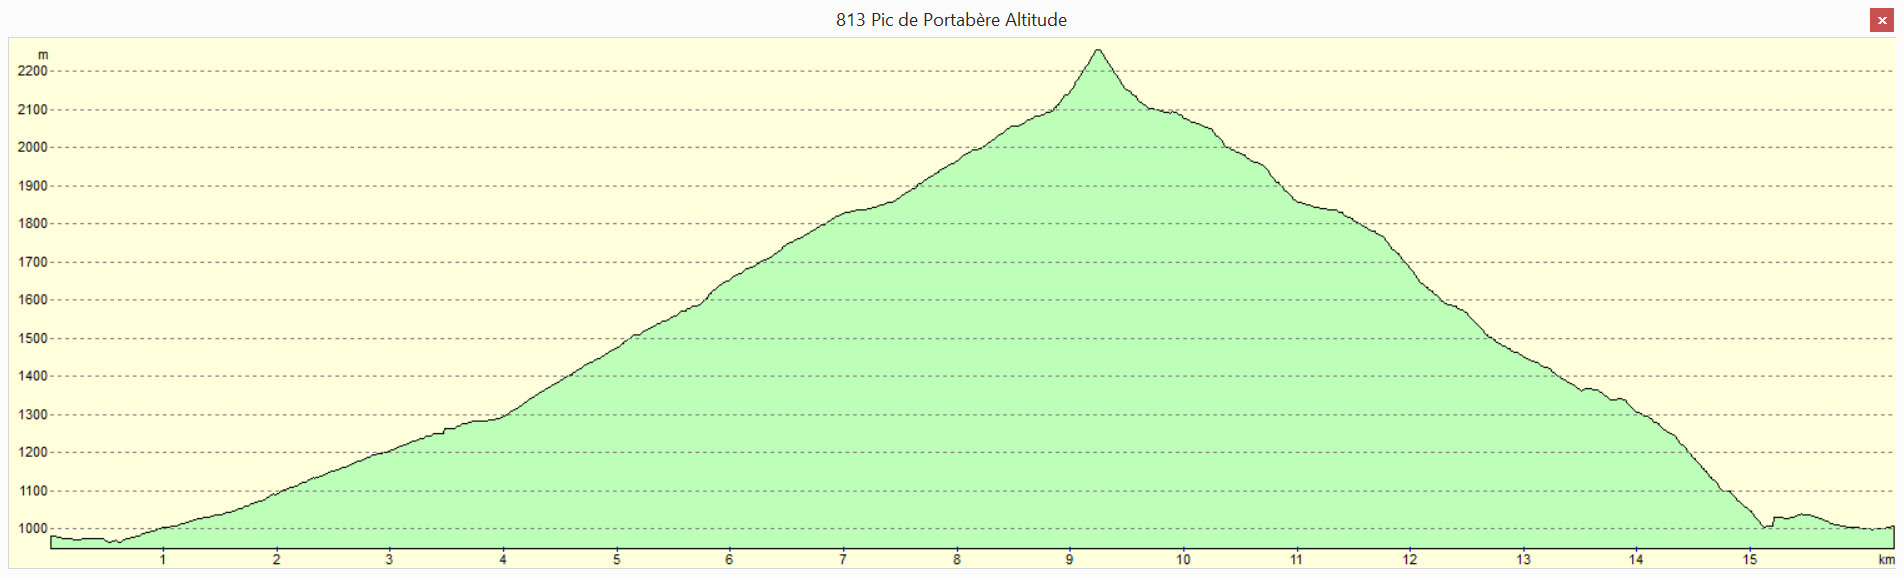Close the altitude profile window
This screenshot has height=577, width=1904.
(1881, 20)
